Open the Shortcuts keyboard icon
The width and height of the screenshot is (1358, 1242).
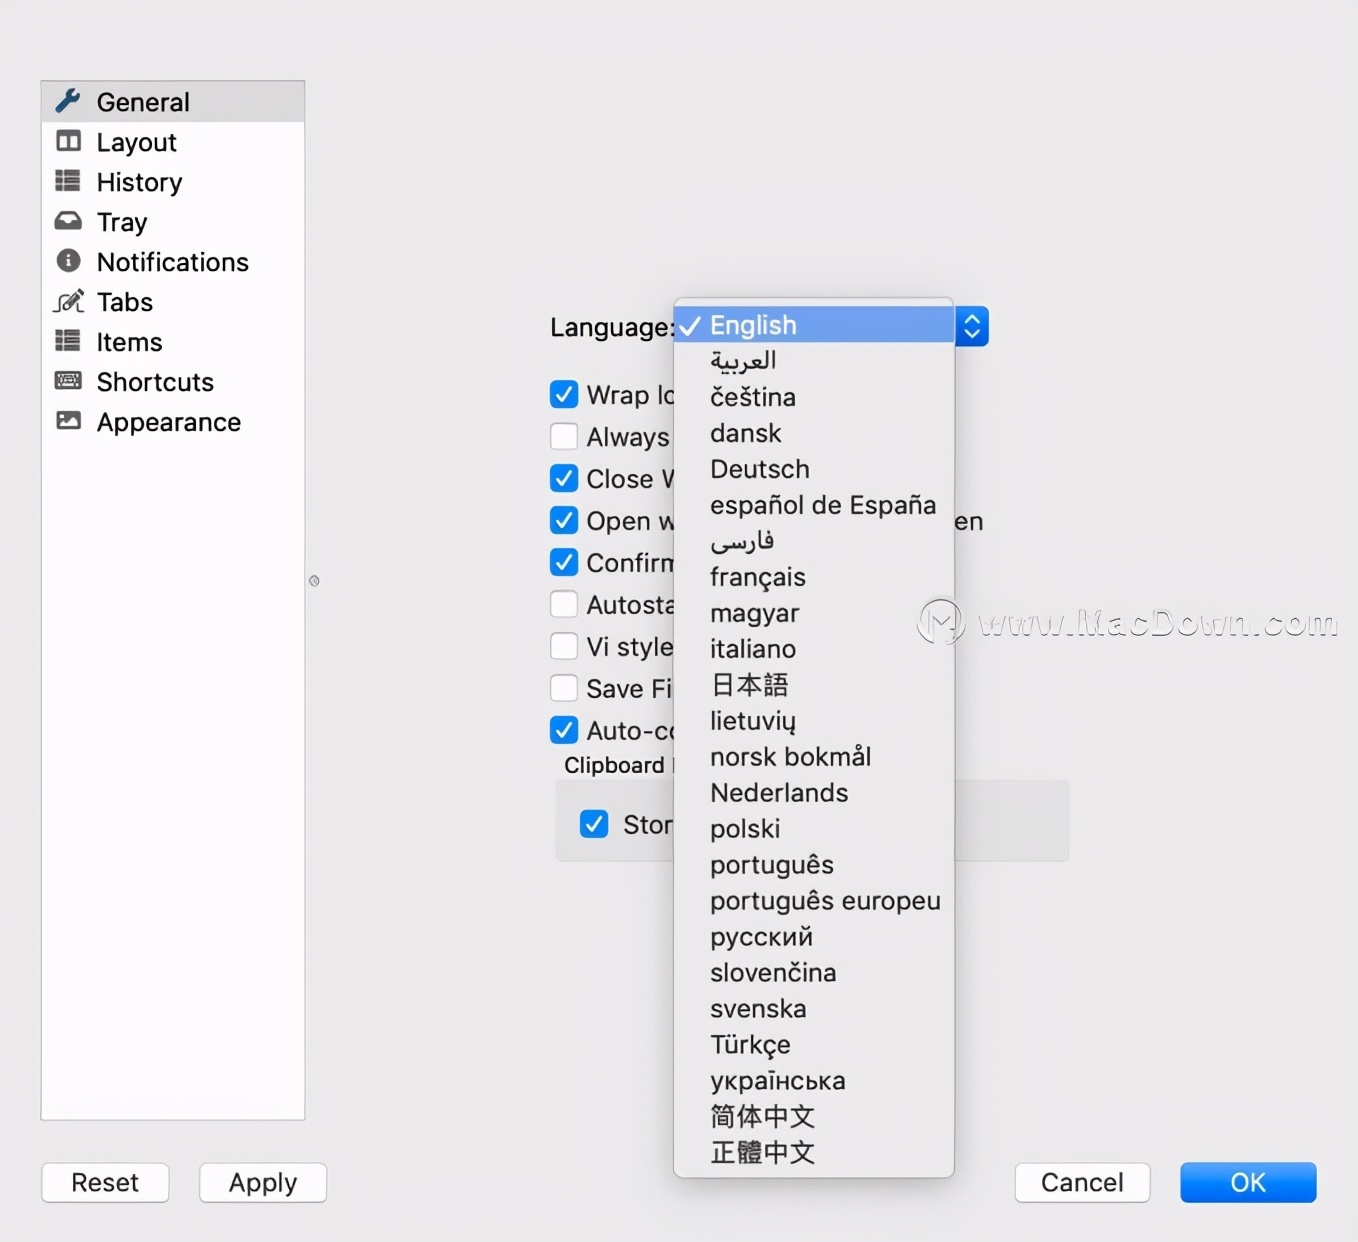(68, 381)
